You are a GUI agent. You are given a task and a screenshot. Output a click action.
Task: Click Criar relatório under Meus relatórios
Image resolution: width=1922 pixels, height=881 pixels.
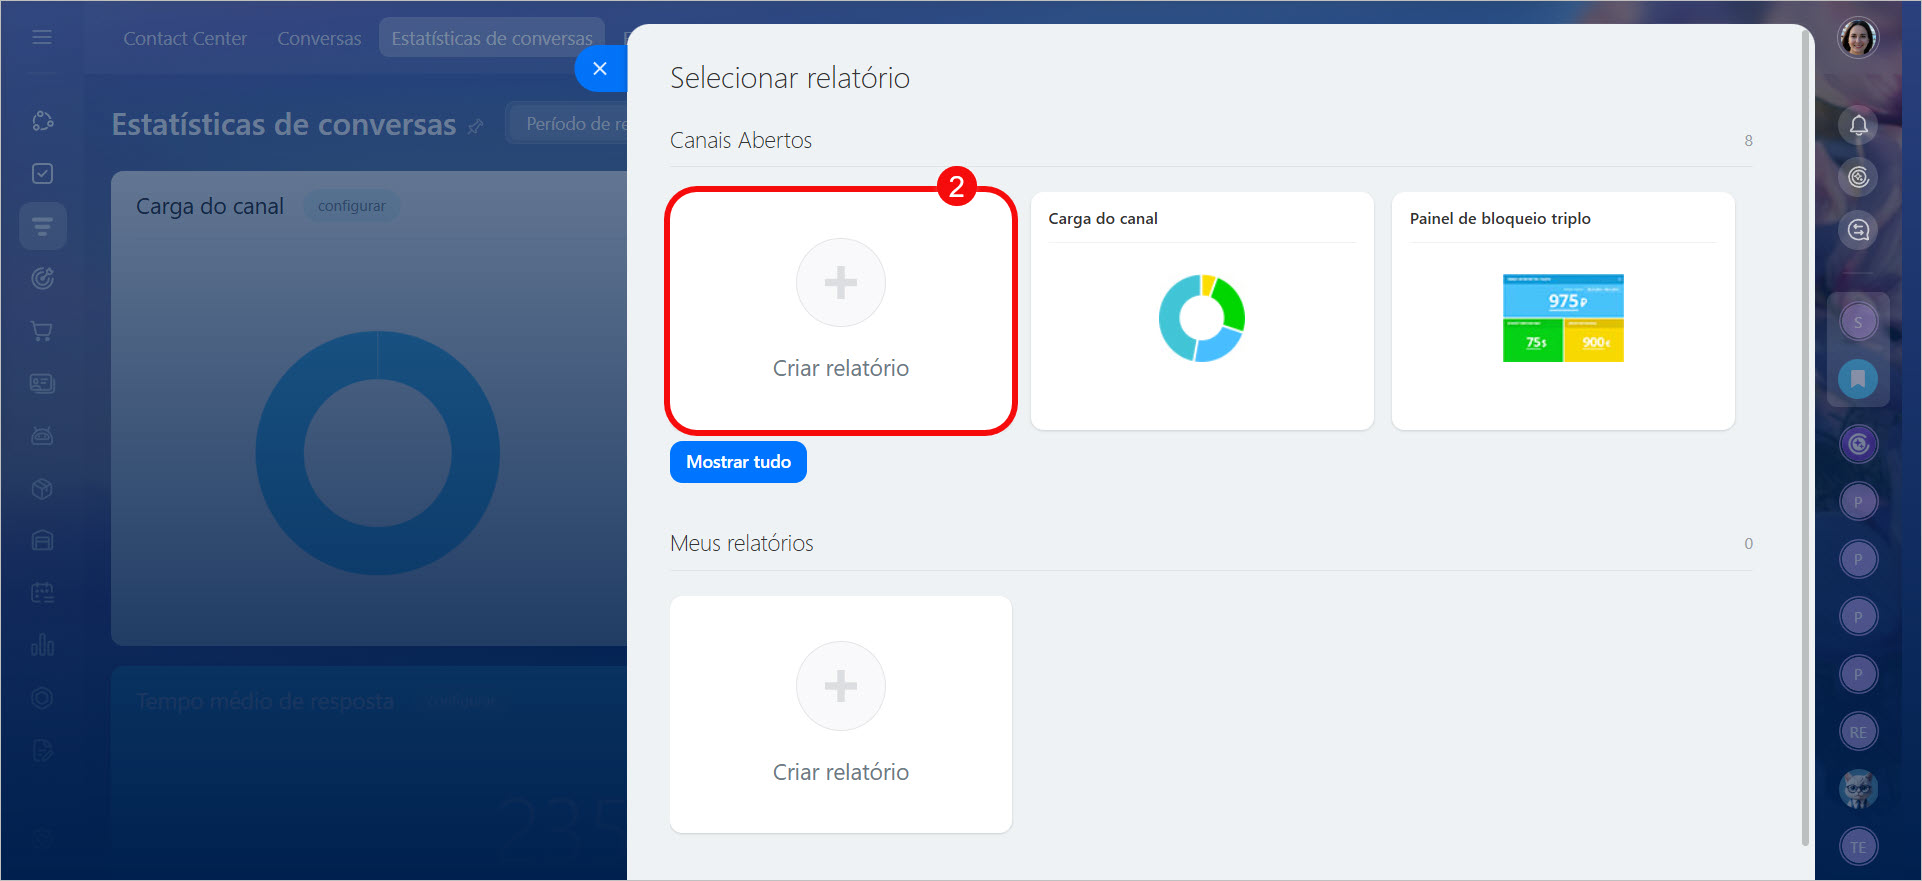tap(841, 714)
